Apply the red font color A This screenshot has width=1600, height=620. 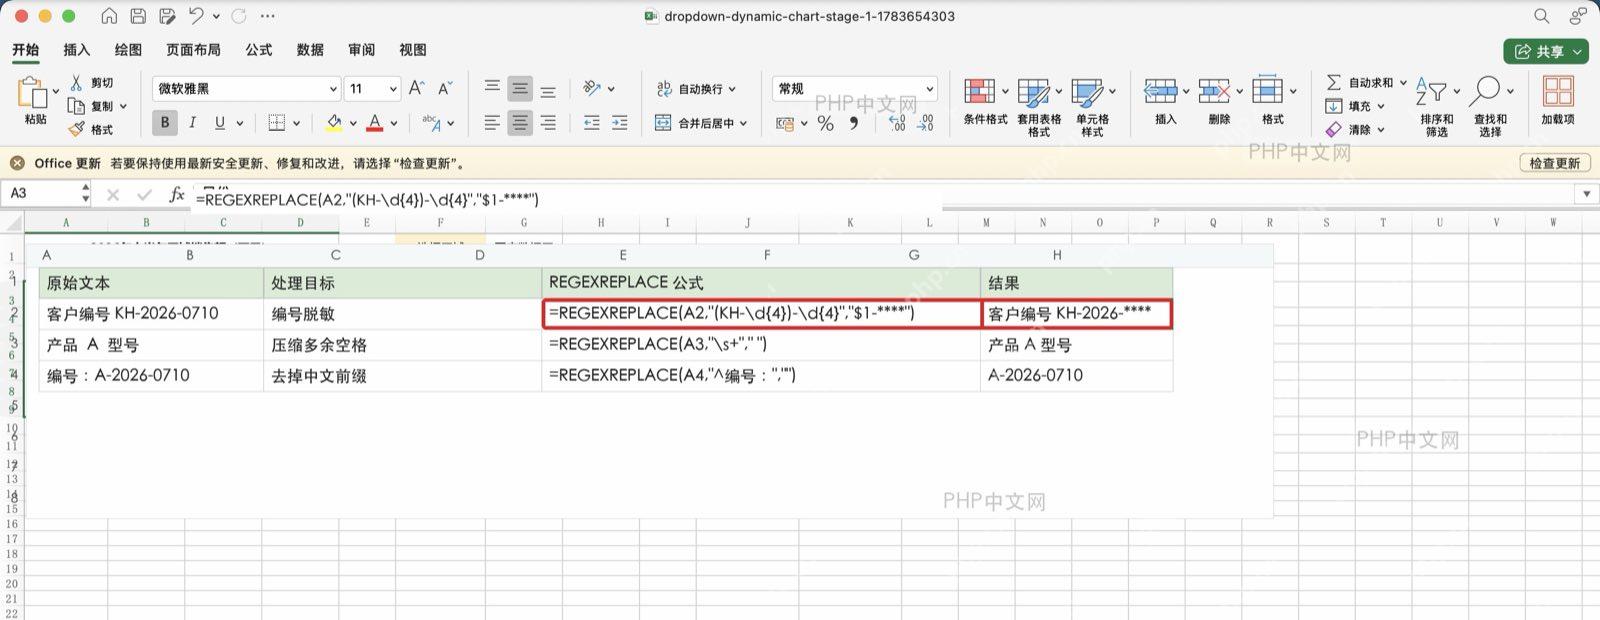(x=375, y=123)
